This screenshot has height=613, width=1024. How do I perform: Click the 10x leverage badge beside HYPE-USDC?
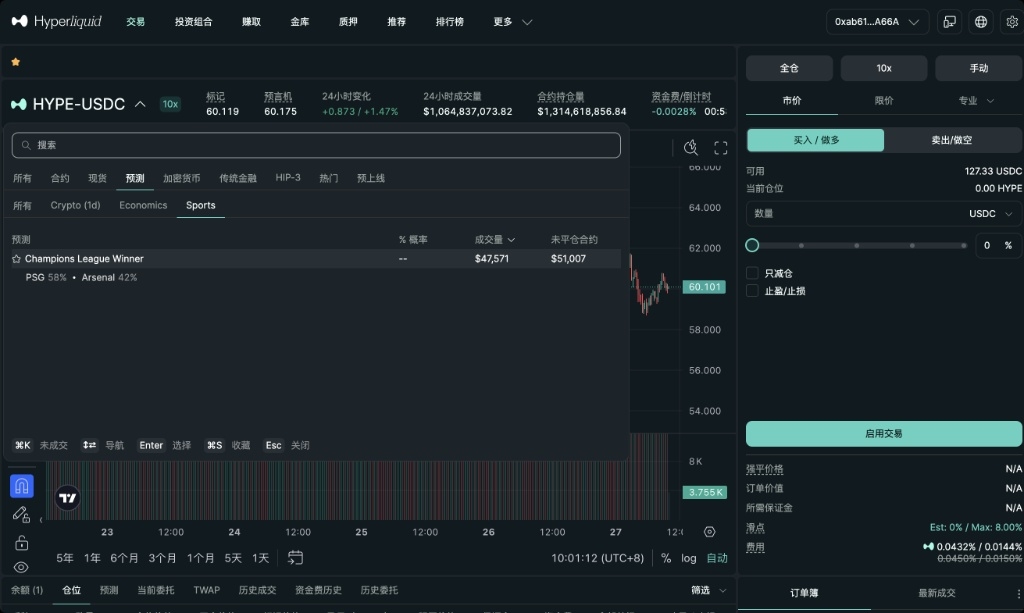[170, 104]
